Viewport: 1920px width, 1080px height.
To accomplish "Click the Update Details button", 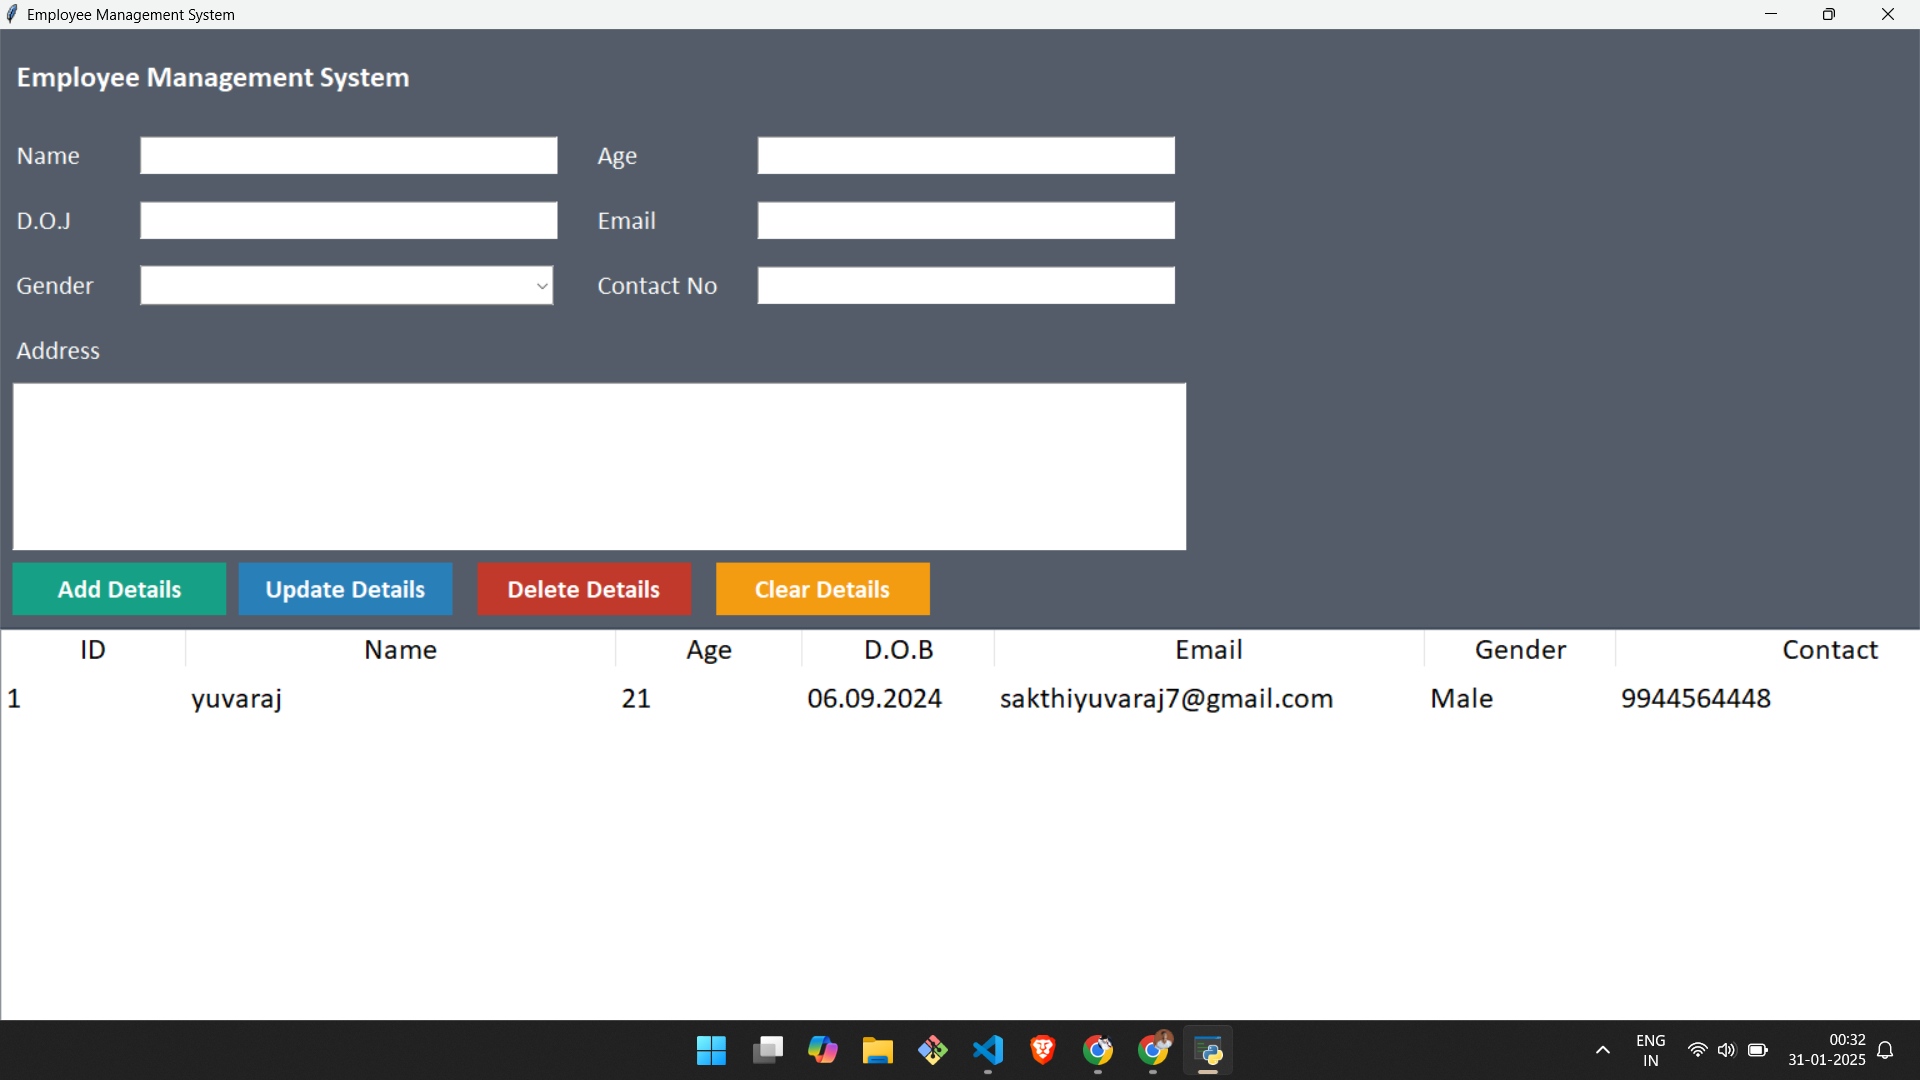I will coord(345,589).
